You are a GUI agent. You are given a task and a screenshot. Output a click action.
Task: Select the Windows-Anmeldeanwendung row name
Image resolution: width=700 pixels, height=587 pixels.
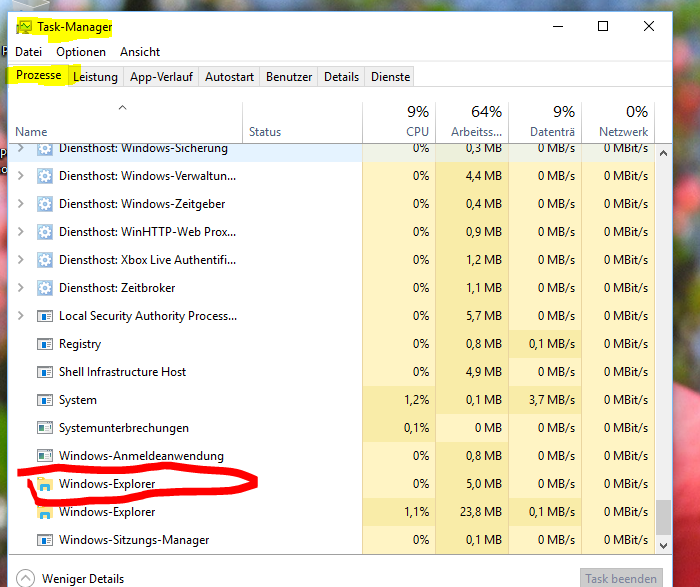click(x=141, y=456)
